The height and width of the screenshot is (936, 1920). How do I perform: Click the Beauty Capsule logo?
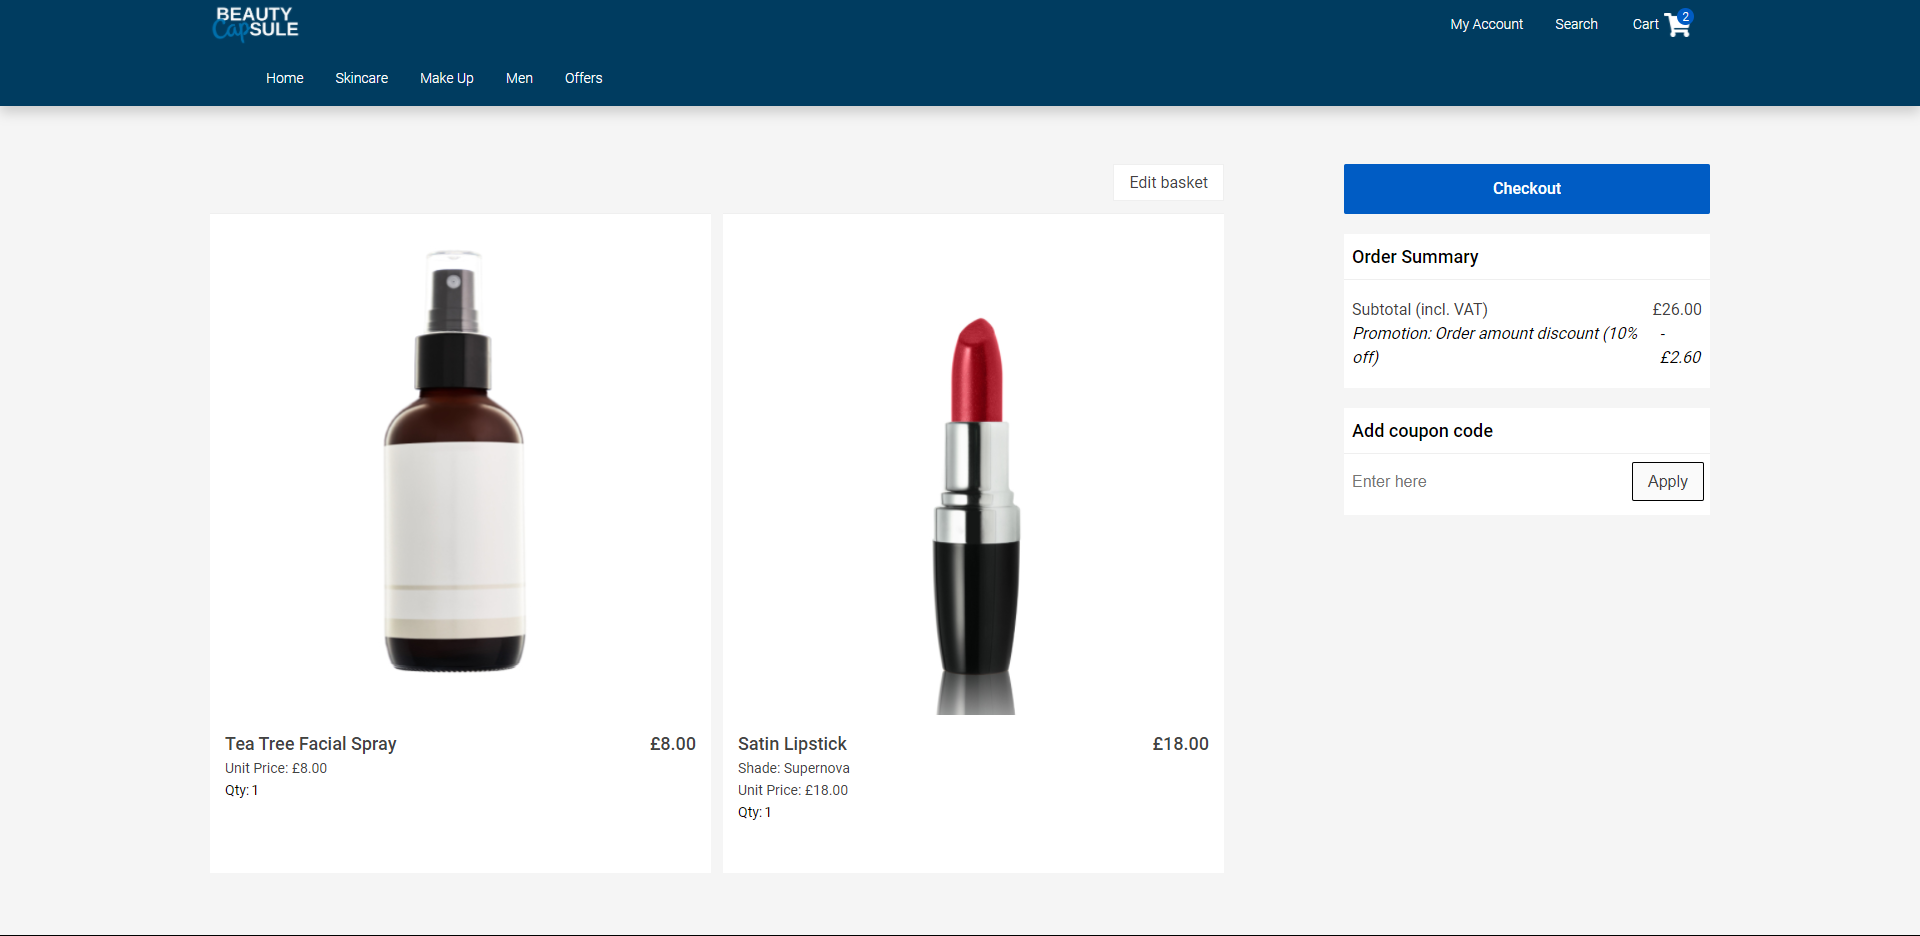click(255, 23)
